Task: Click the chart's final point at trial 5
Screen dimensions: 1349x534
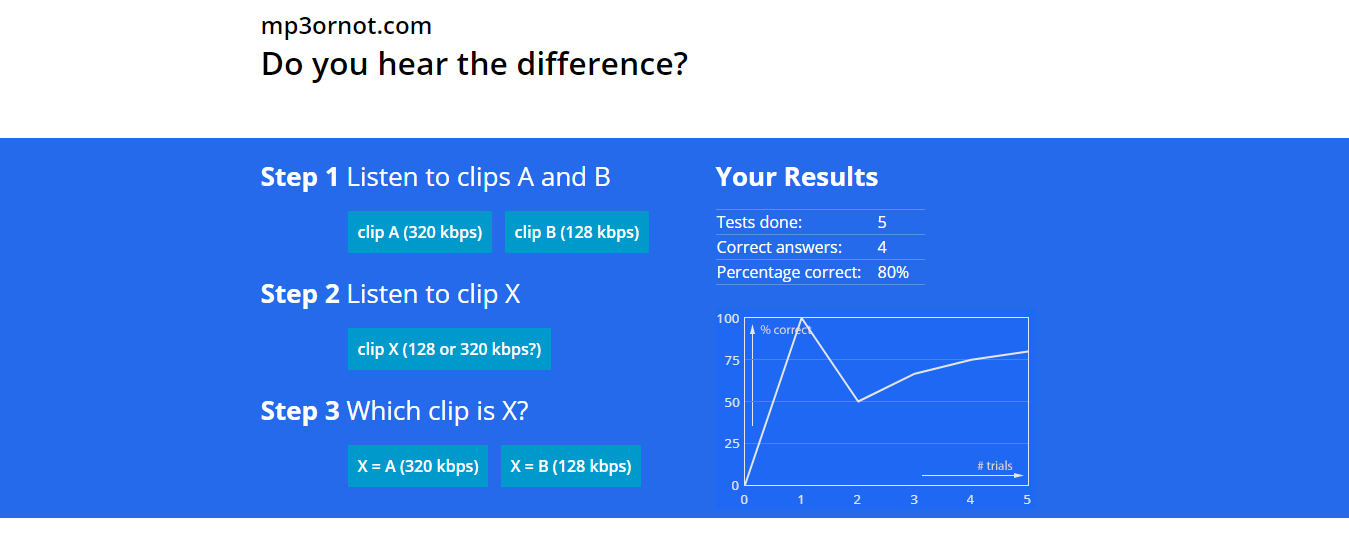Action: point(1027,351)
